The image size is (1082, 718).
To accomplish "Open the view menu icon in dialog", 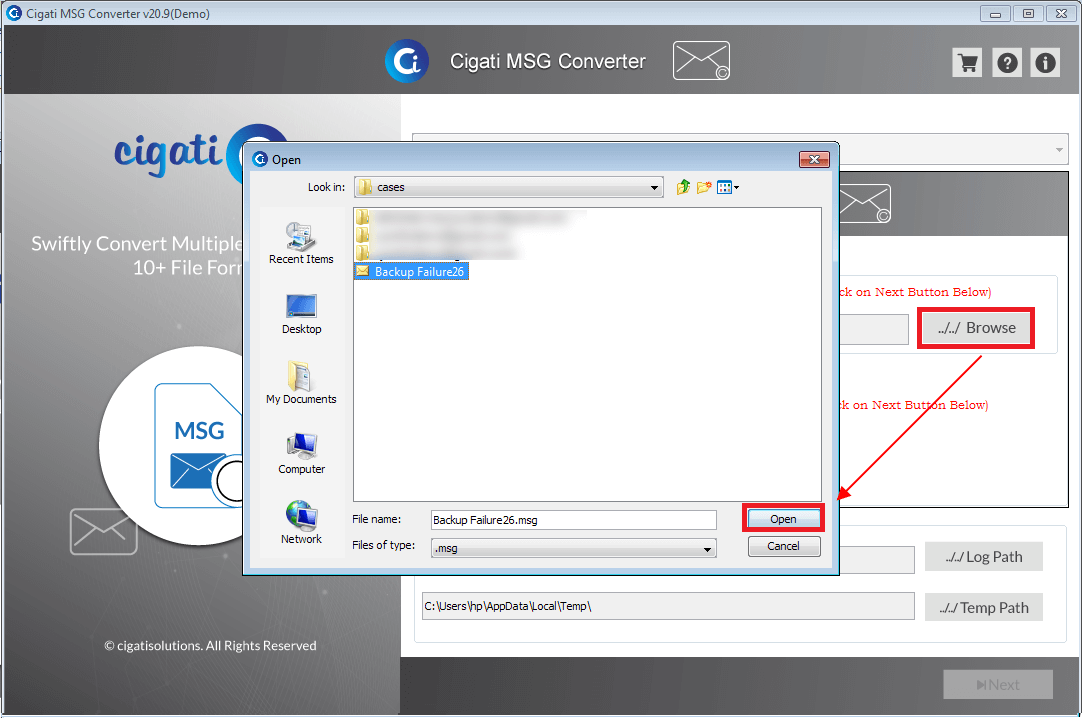I will [727, 187].
